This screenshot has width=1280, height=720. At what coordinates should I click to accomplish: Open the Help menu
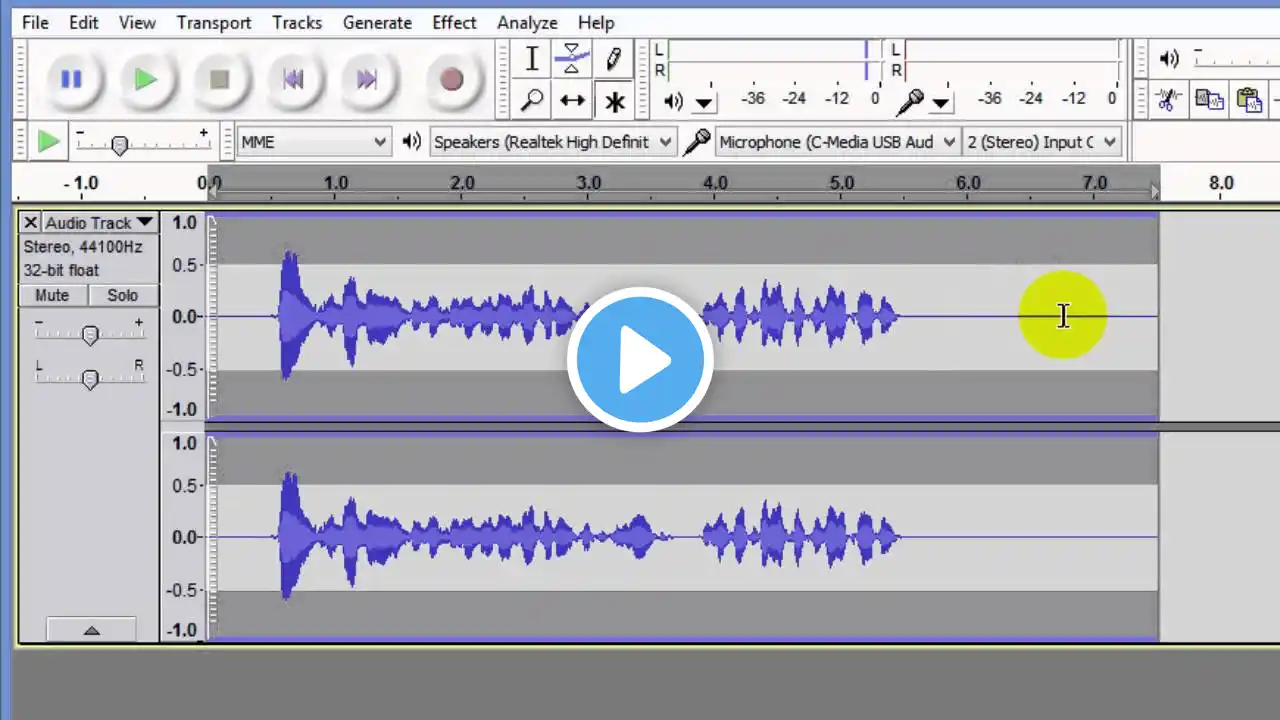click(596, 22)
